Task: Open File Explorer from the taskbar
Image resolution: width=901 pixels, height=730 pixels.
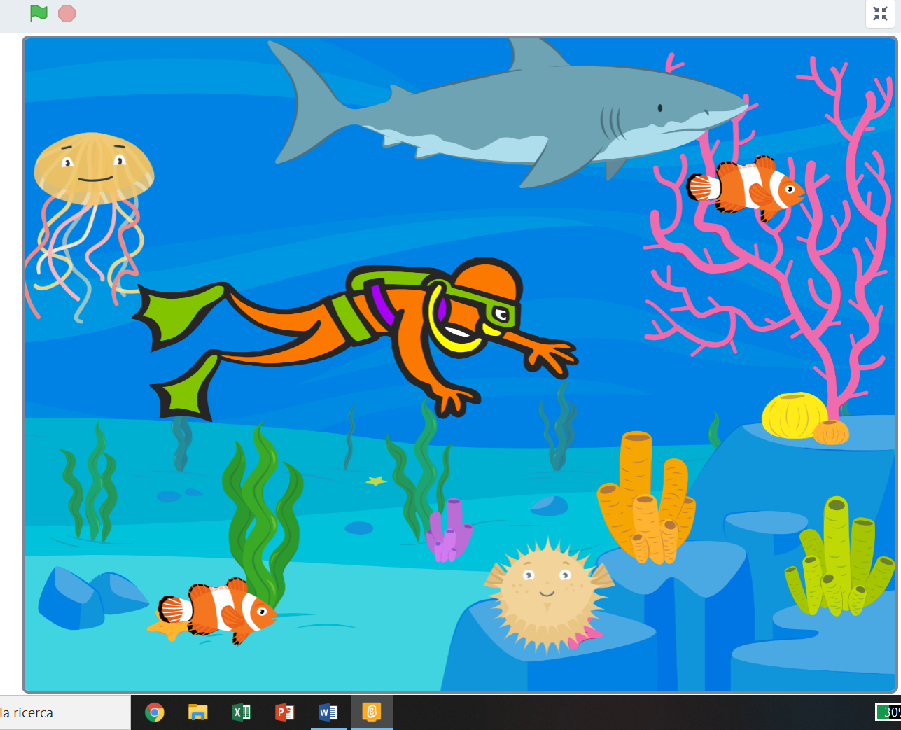Action: (x=198, y=712)
